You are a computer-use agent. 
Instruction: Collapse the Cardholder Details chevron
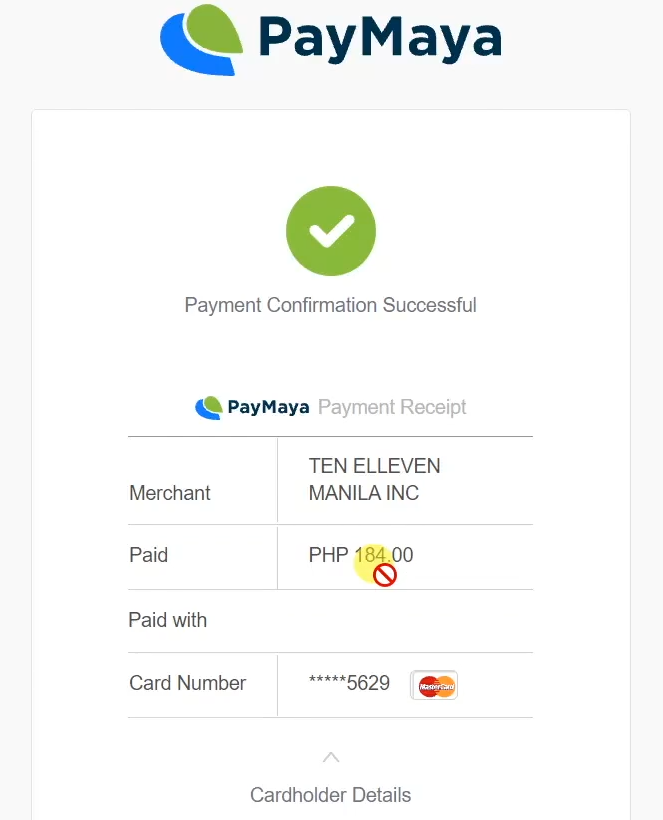coord(331,756)
